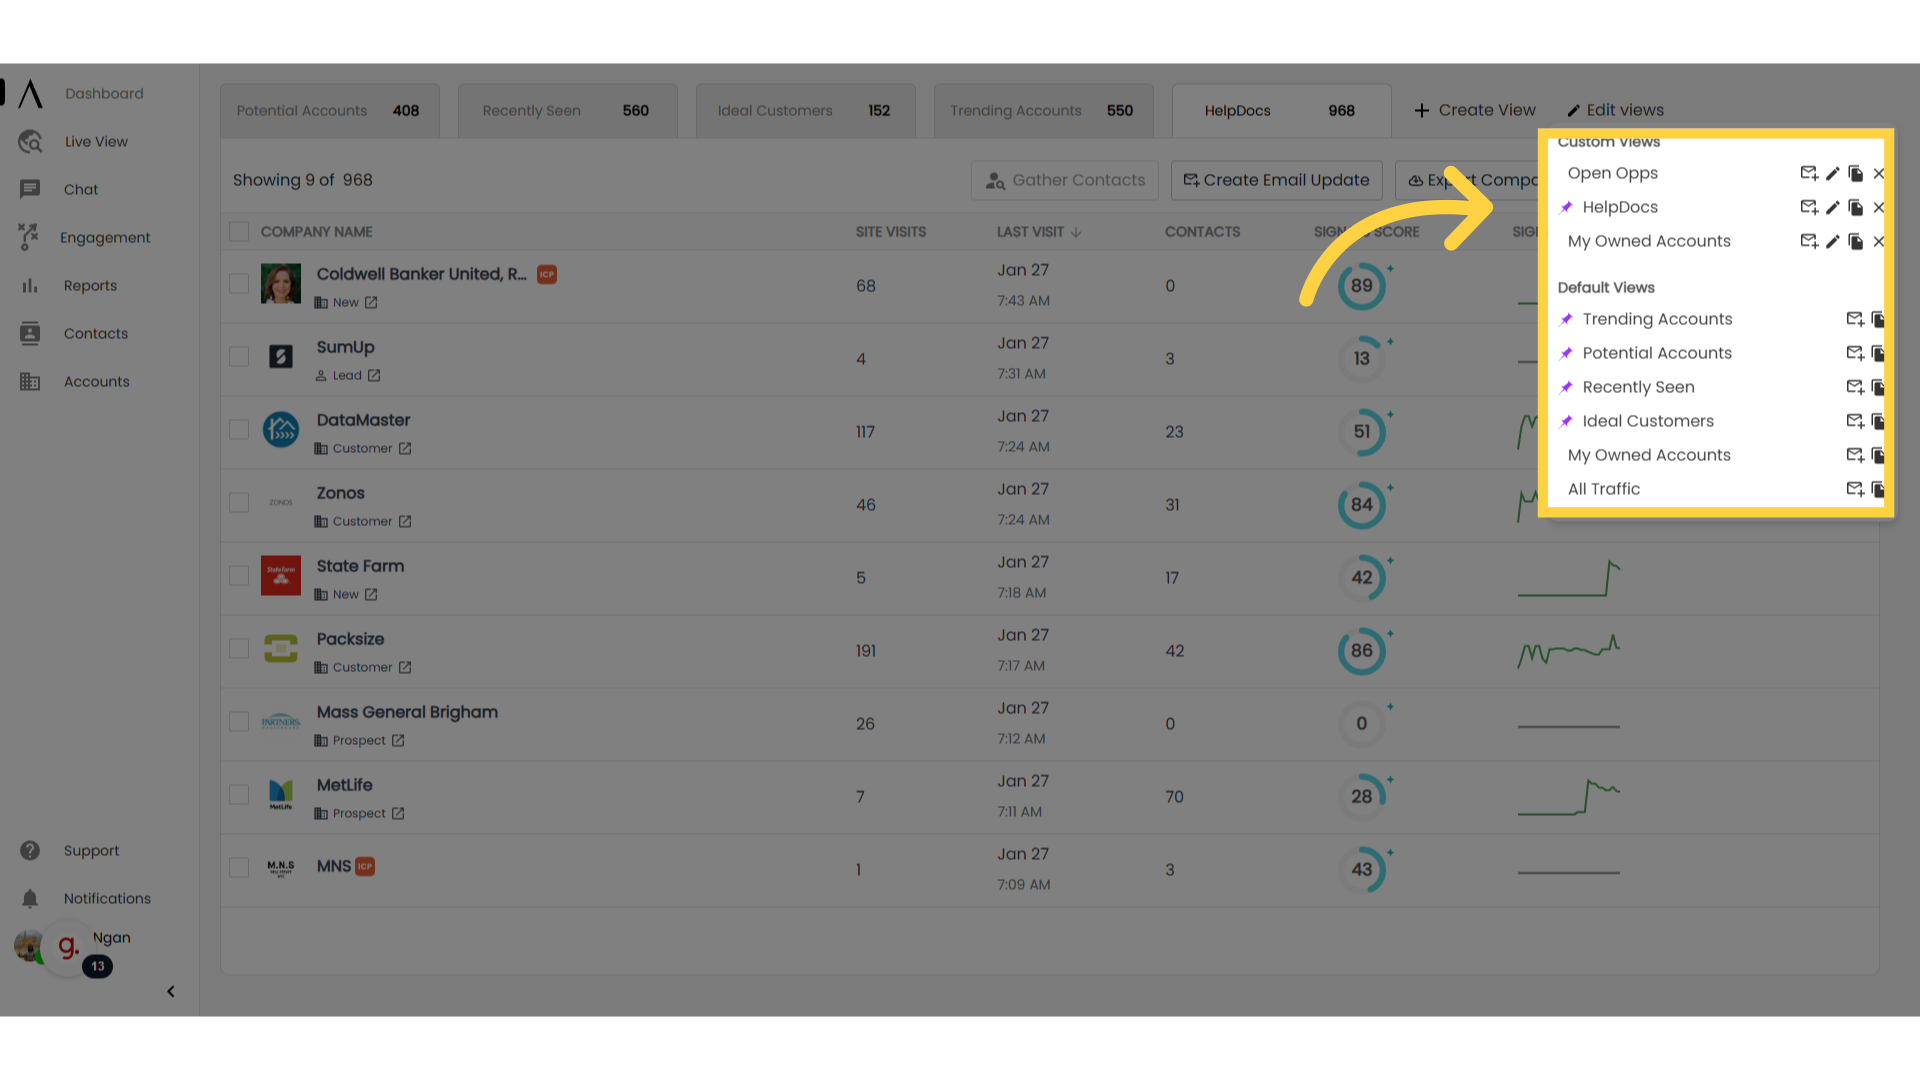
Task: Select All Traffic default view
Action: click(x=1604, y=489)
